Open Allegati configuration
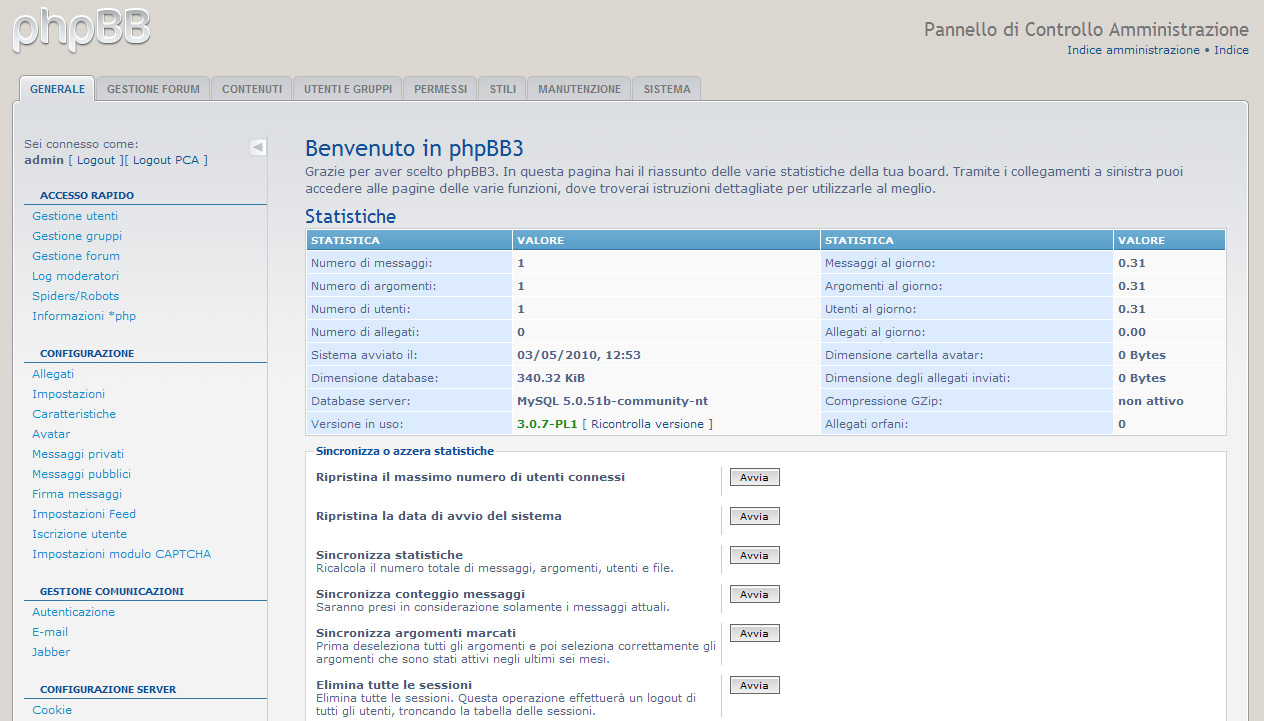The height and width of the screenshot is (721, 1264). coord(53,374)
